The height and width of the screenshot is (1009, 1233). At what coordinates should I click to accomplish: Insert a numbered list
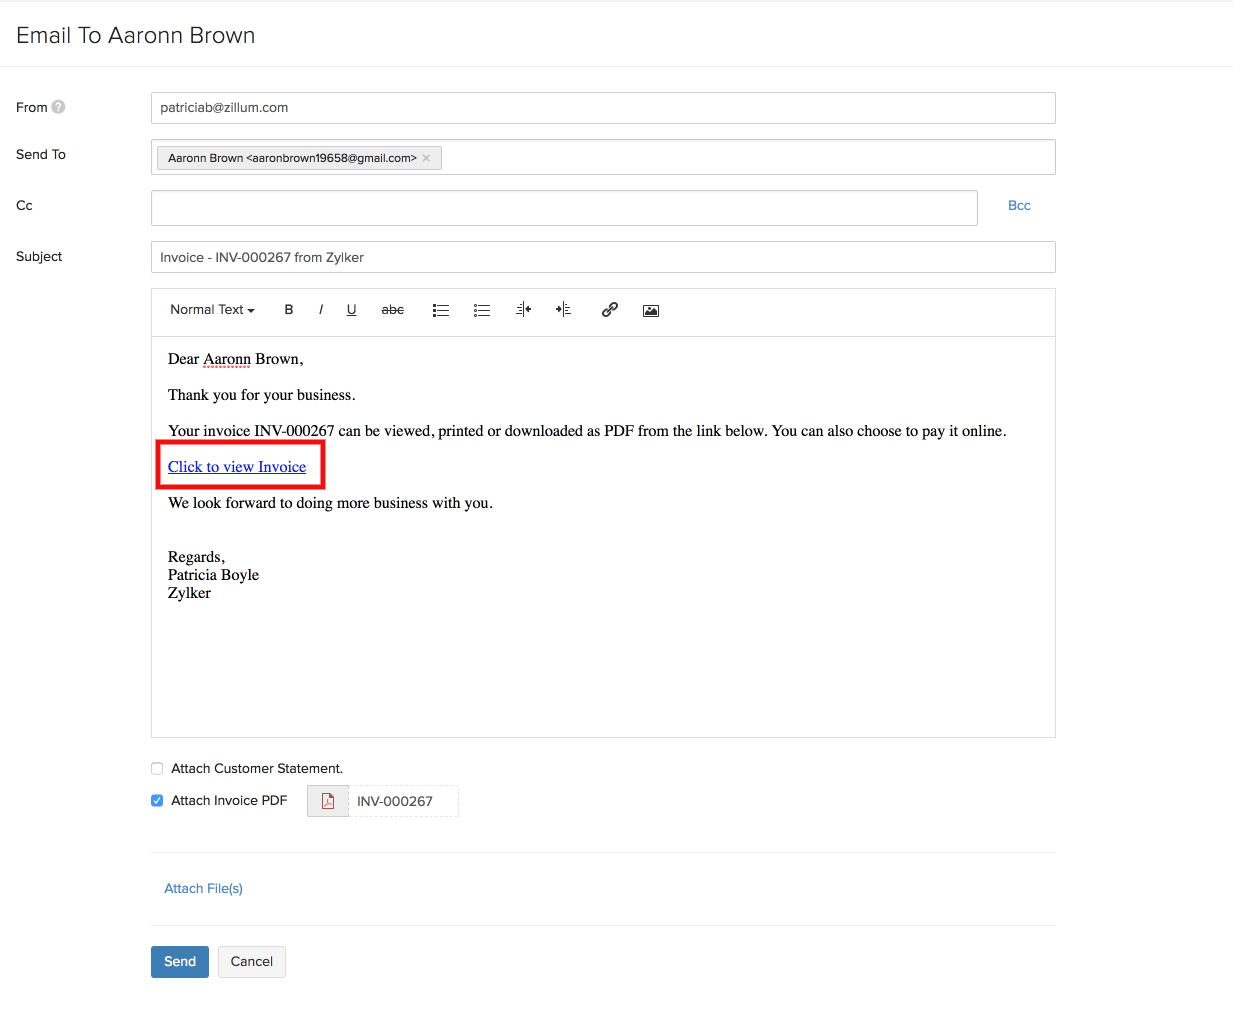pos(482,310)
